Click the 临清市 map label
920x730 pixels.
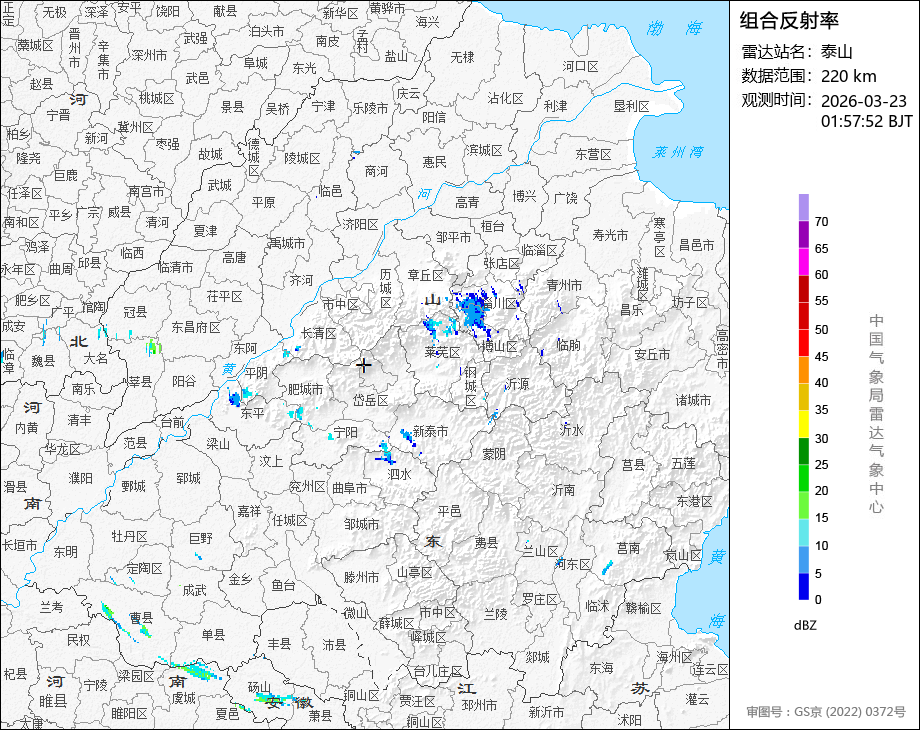175,267
